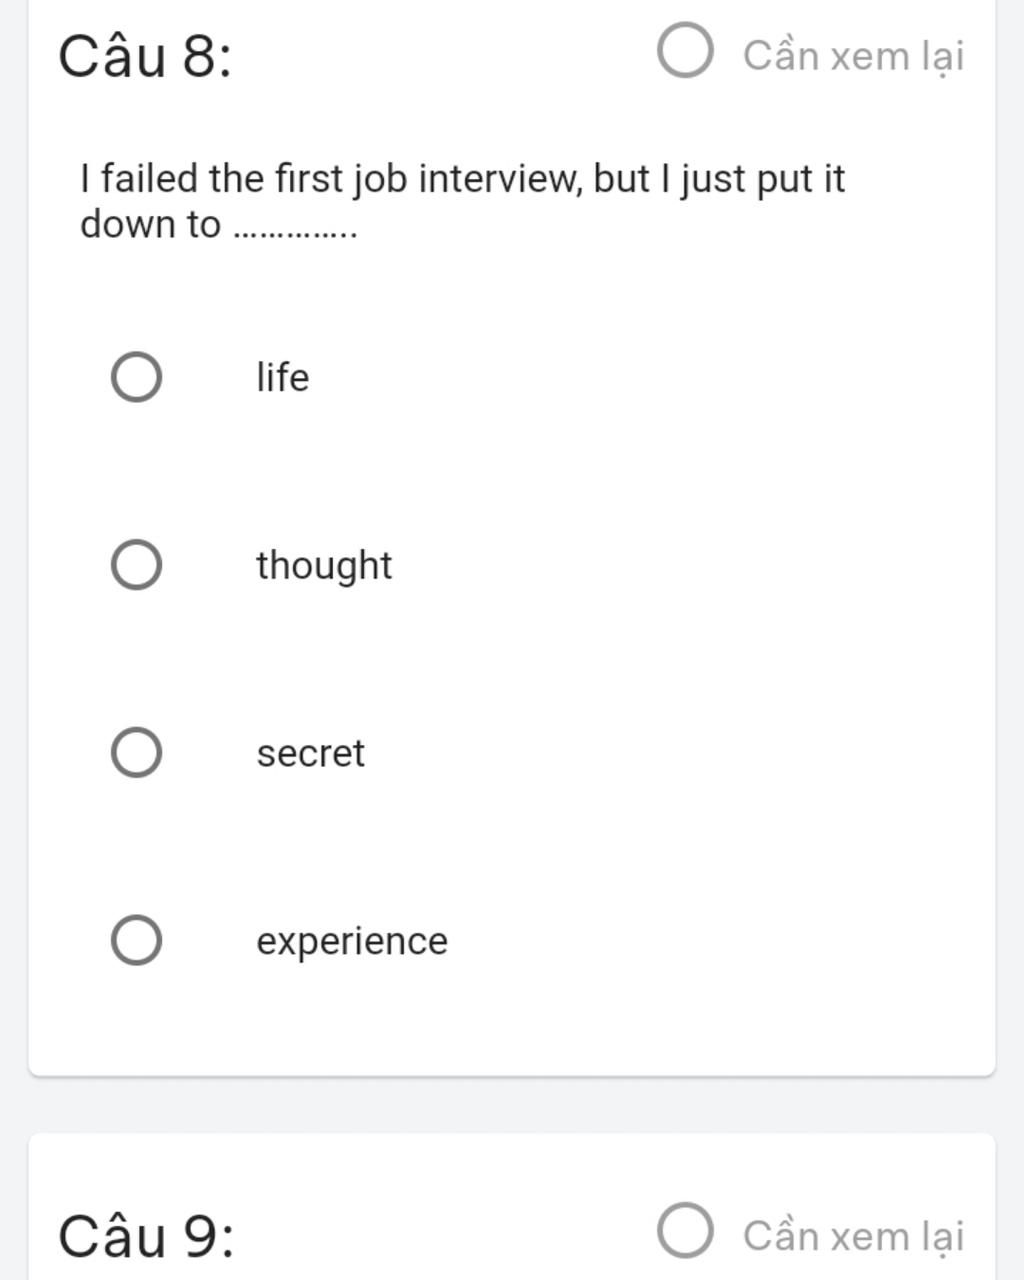Viewport: 1024px width, 1280px height.
Task: Click the "Câu 8:" heading
Action: pyautogui.click(x=145, y=56)
